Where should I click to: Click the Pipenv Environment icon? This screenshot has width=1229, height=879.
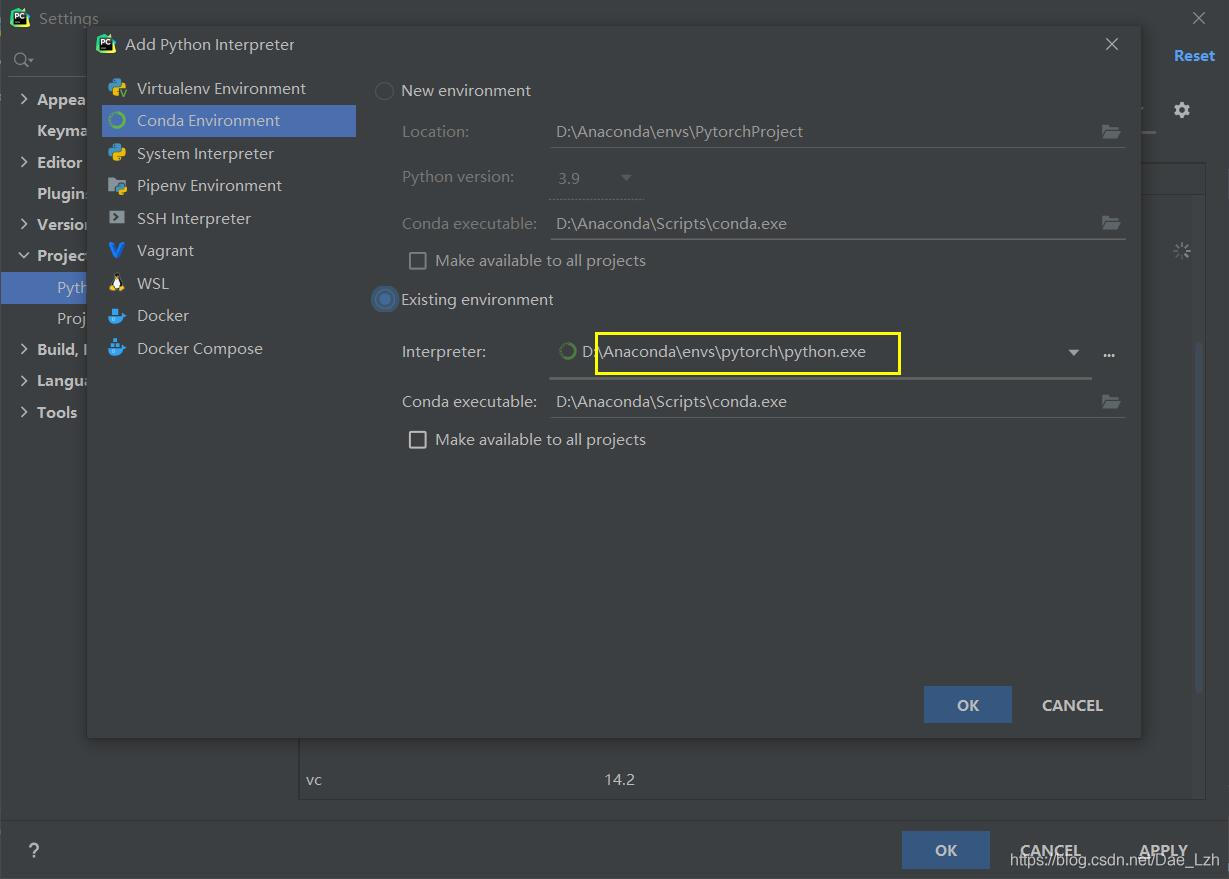click(x=118, y=186)
